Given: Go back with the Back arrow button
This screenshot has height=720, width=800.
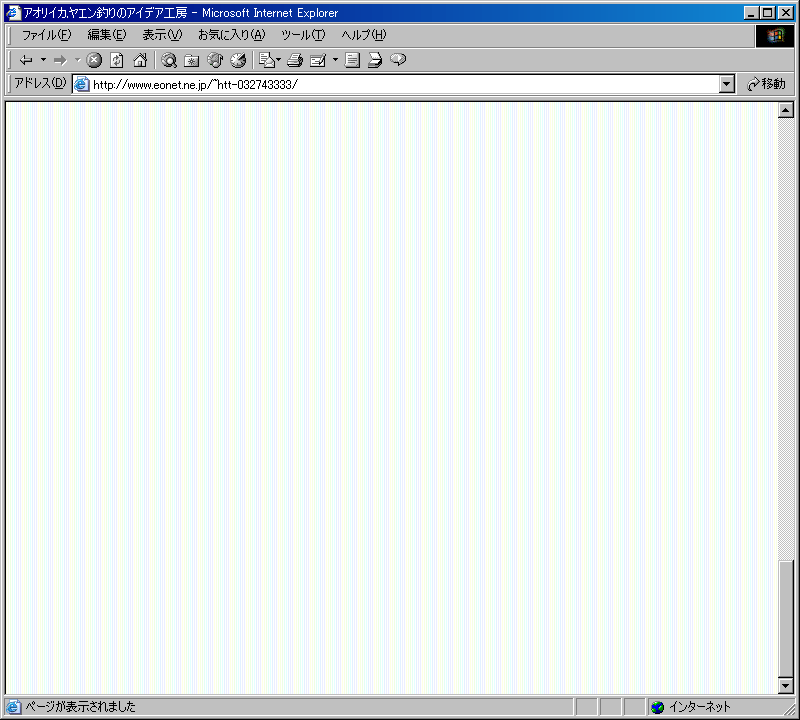Looking at the screenshot, I should tap(26, 60).
